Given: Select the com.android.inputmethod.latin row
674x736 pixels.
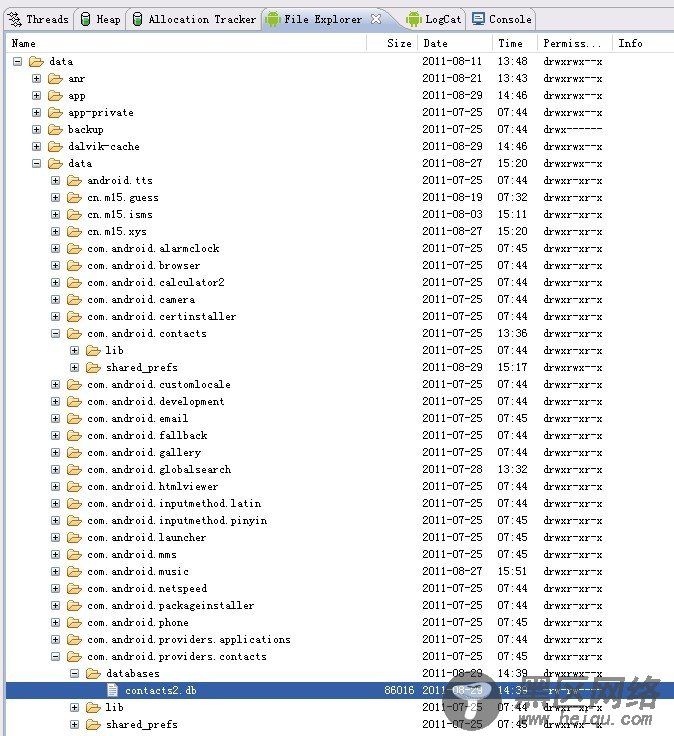Looking at the screenshot, I should pos(340,503).
